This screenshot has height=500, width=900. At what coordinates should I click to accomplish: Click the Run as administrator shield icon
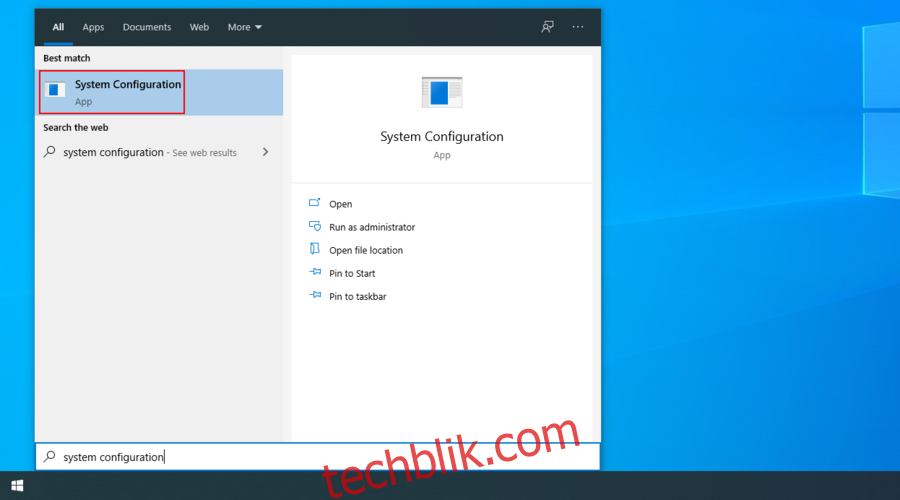tap(315, 226)
